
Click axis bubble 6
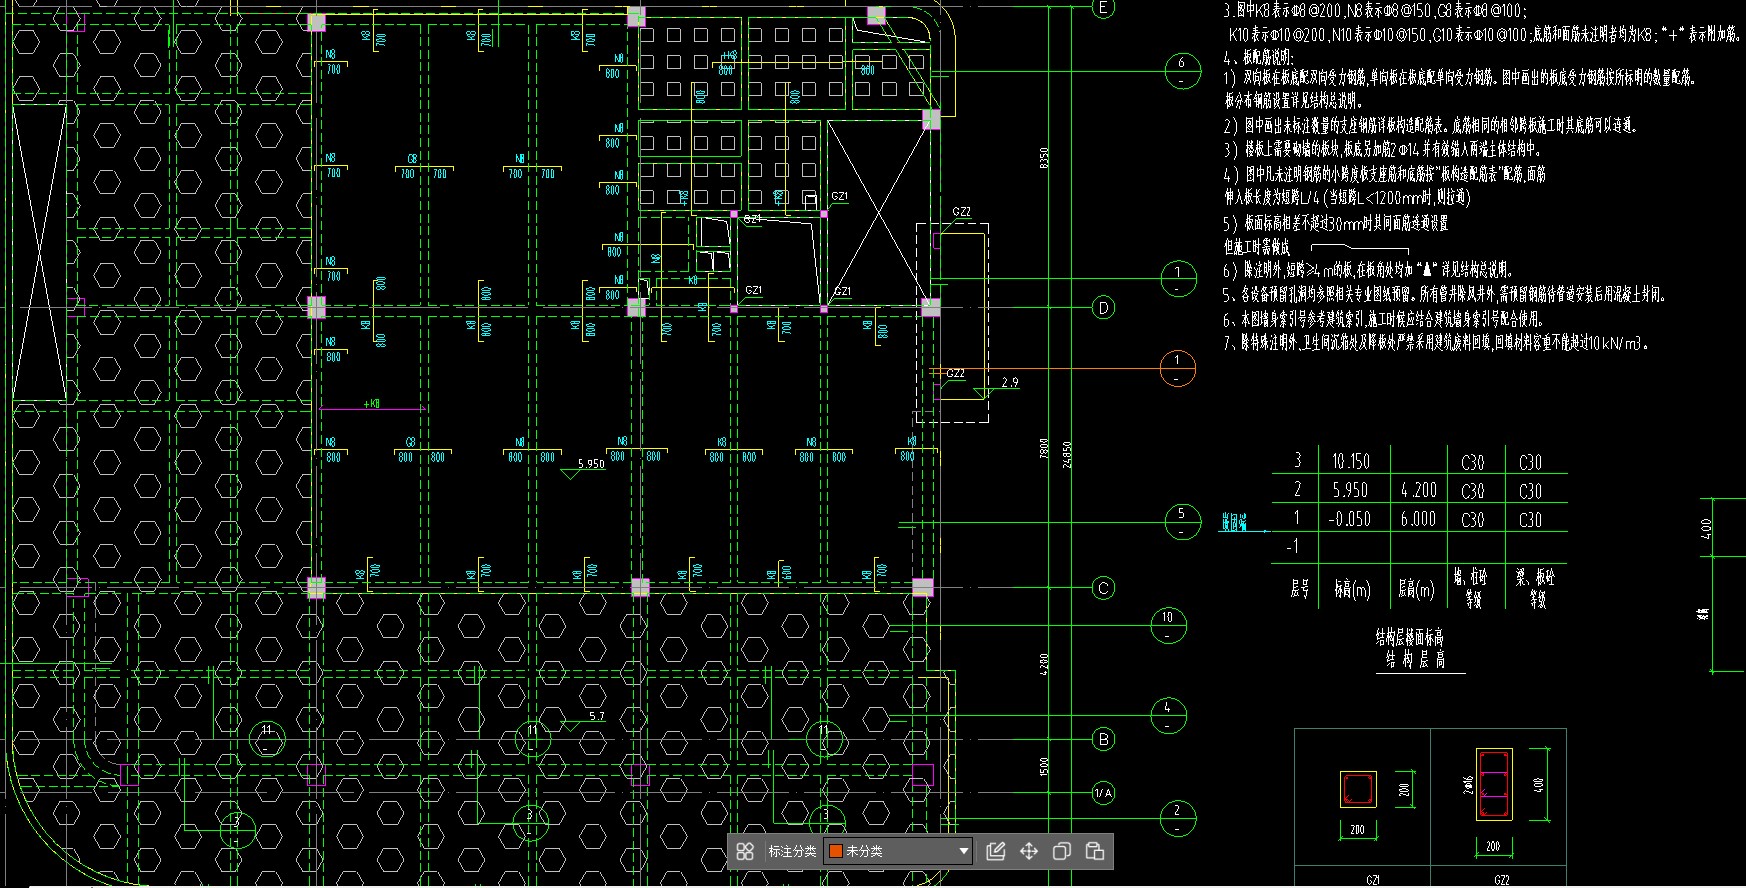(x=1182, y=70)
